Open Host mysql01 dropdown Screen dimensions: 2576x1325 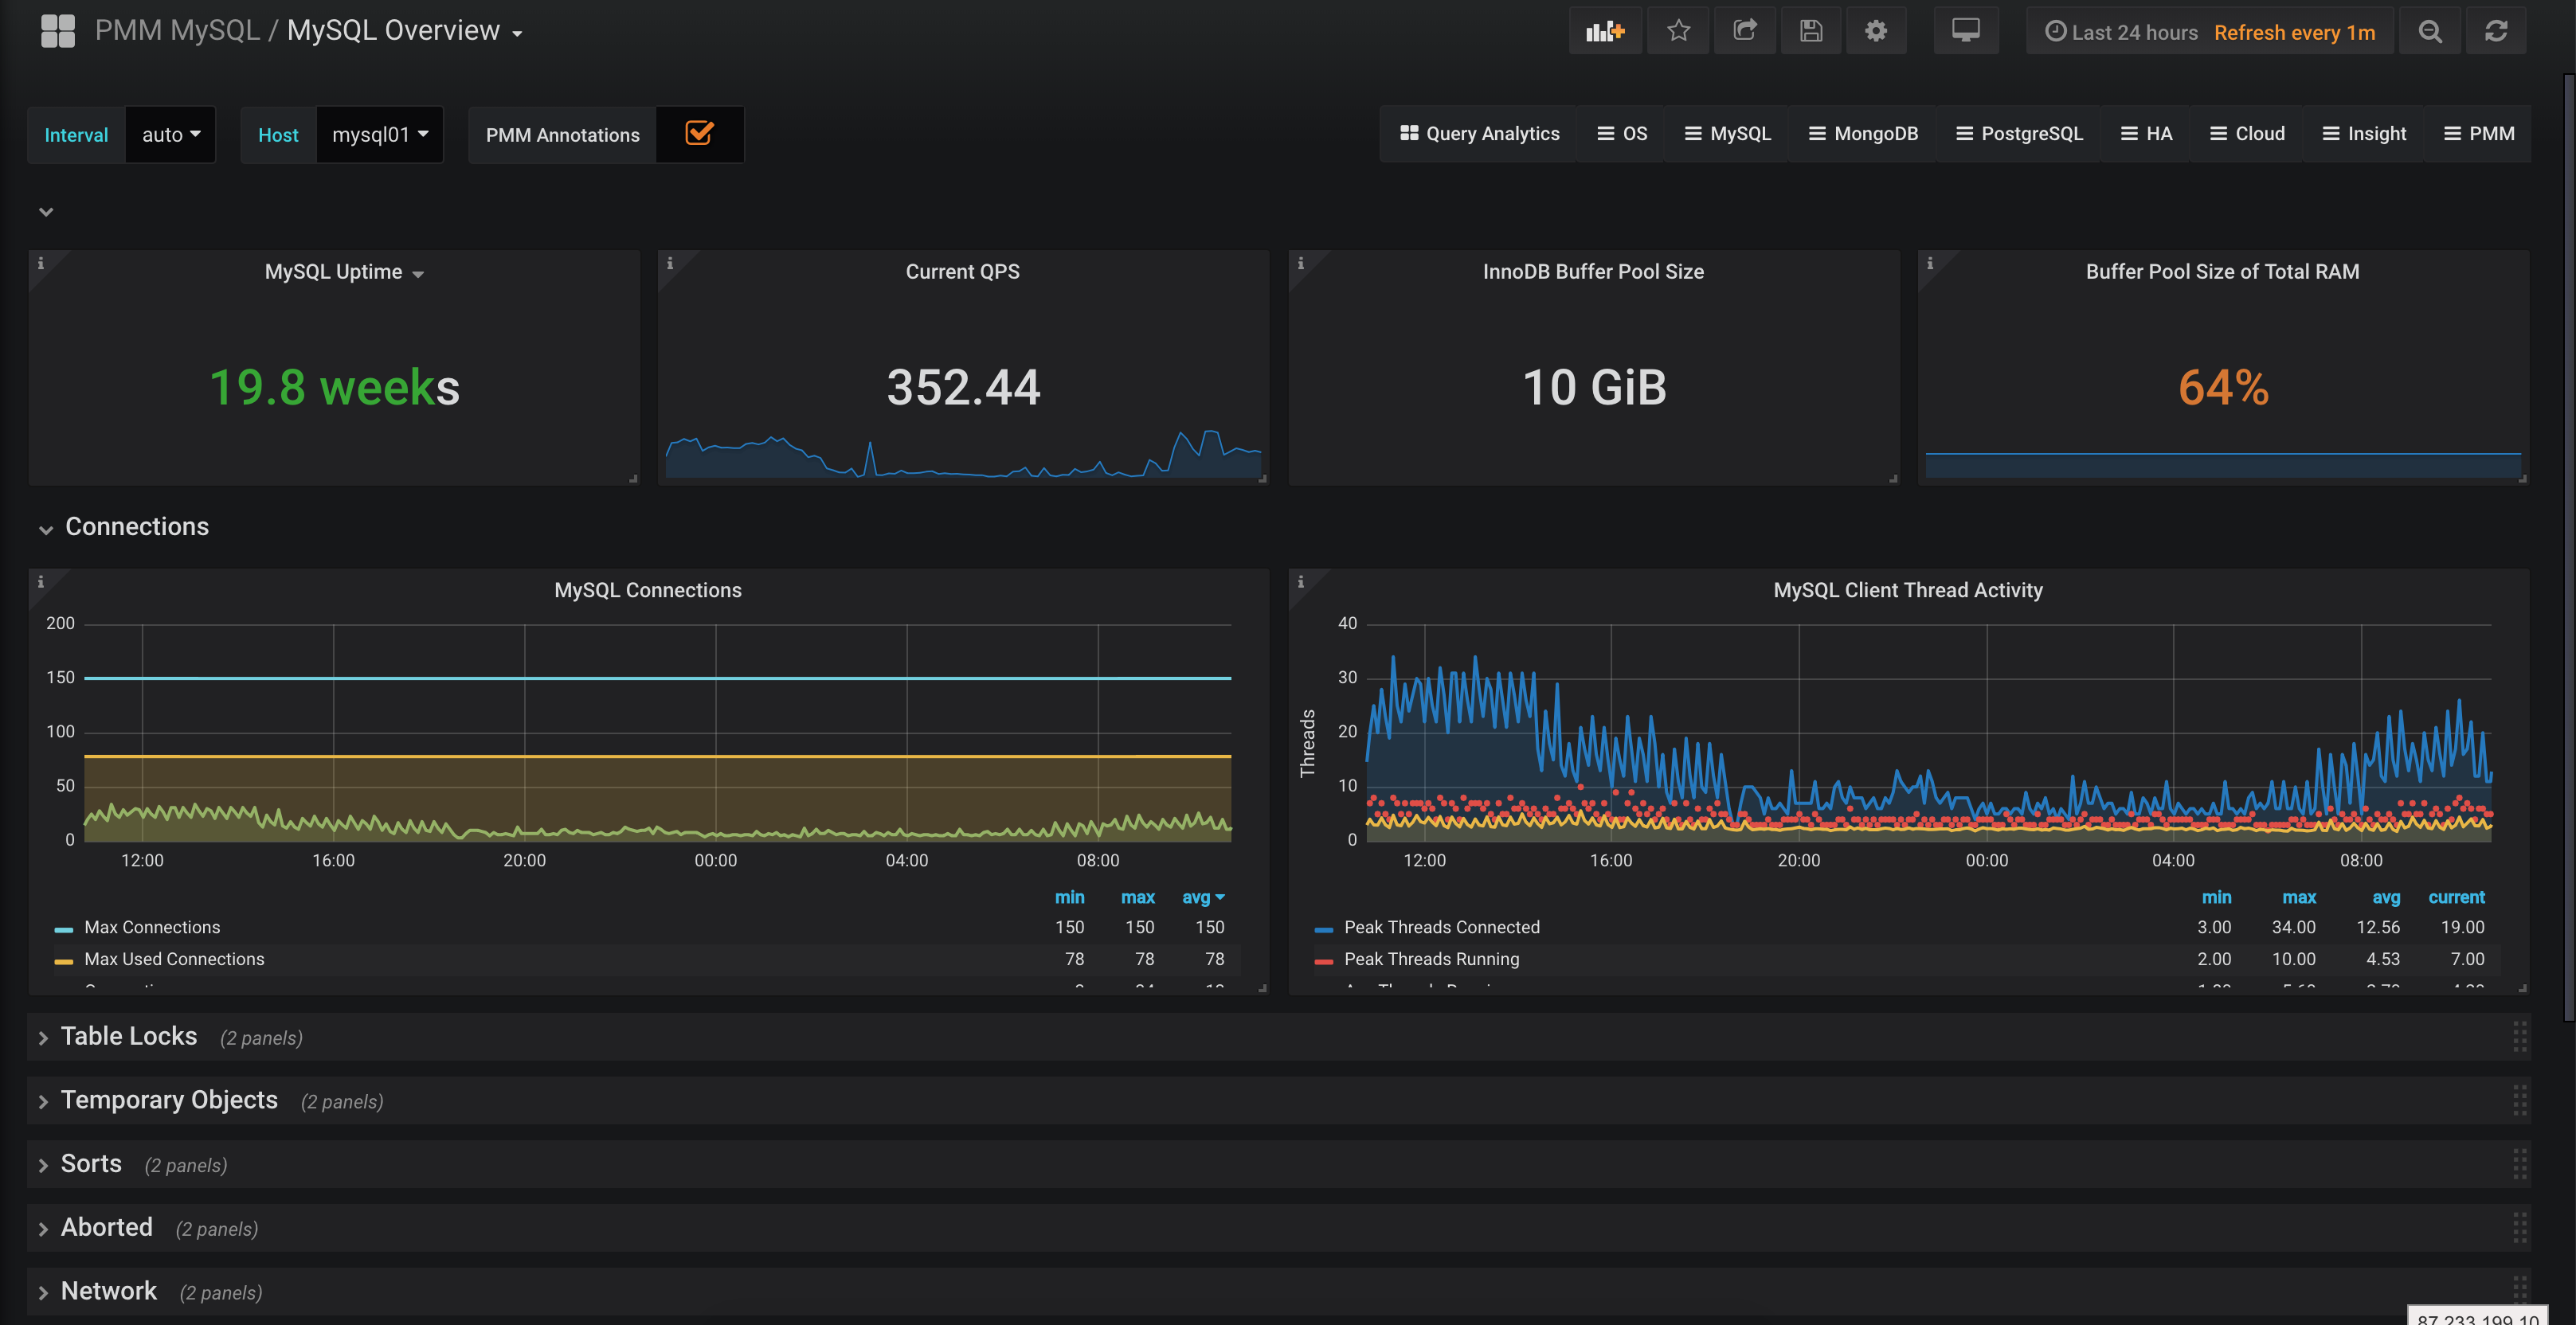[x=380, y=134]
